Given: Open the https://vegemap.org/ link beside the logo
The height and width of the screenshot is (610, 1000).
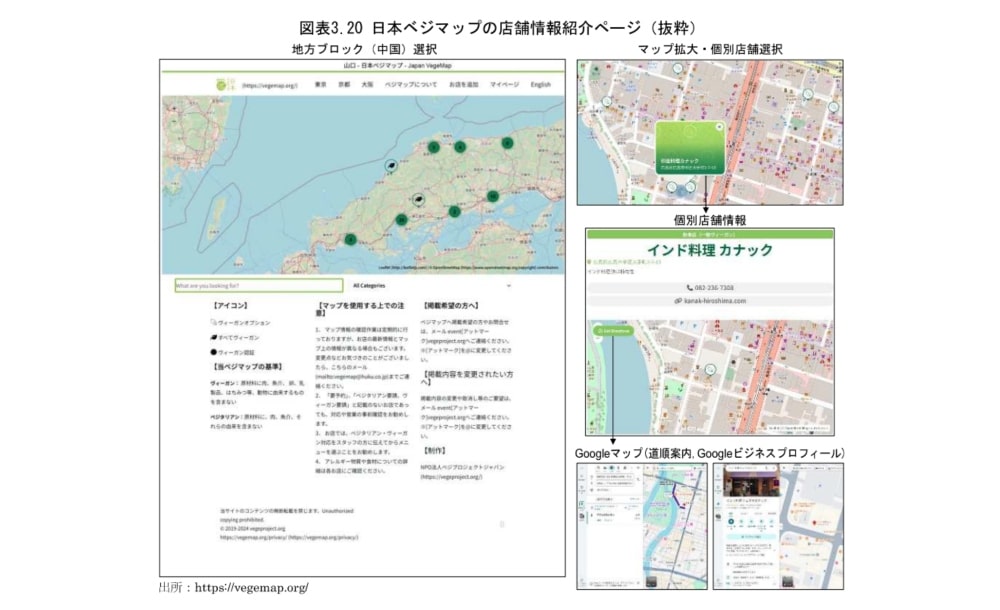Looking at the screenshot, I should [270, 85].
